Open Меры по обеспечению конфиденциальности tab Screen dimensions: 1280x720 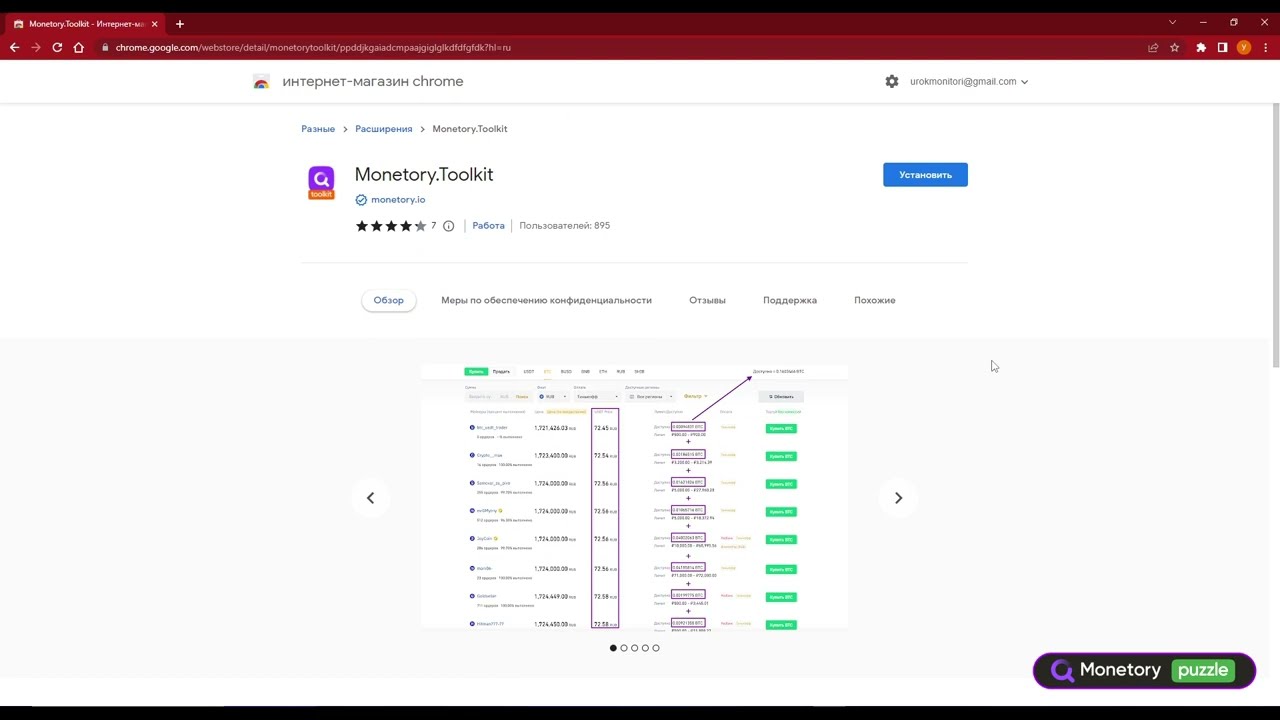click(546, 300)
